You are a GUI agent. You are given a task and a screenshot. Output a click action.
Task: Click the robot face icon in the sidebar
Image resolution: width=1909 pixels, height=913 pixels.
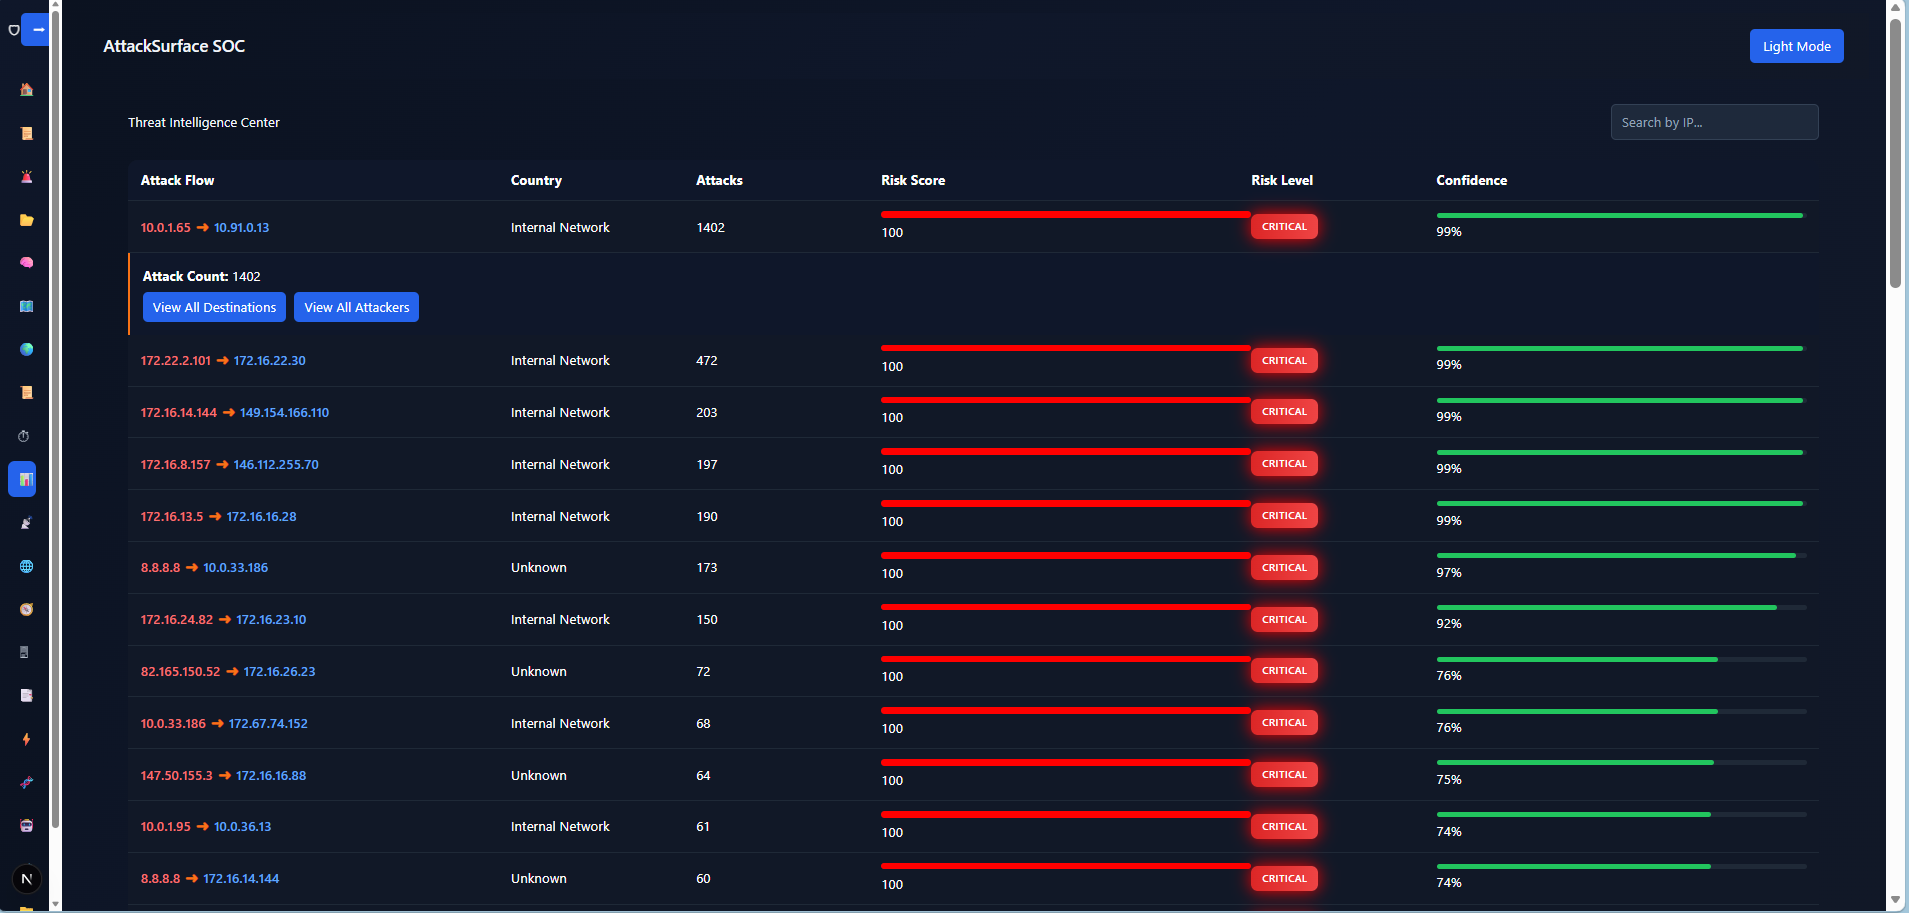pos(27,825)
